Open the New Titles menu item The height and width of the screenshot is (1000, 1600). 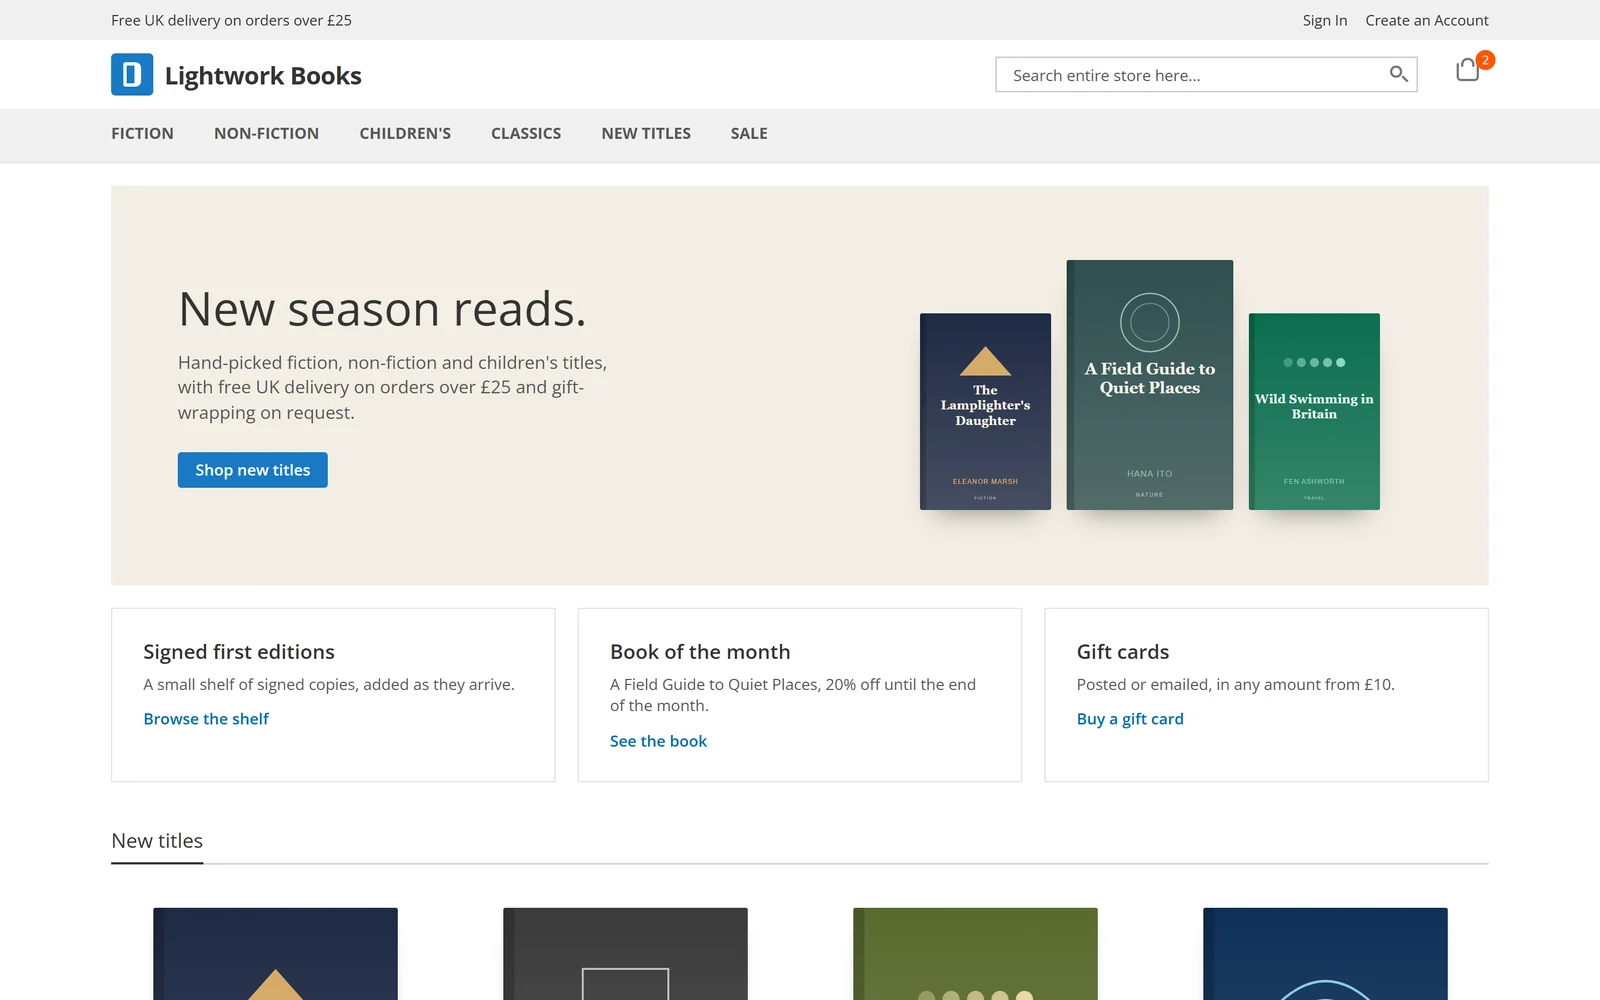point(646,133)
